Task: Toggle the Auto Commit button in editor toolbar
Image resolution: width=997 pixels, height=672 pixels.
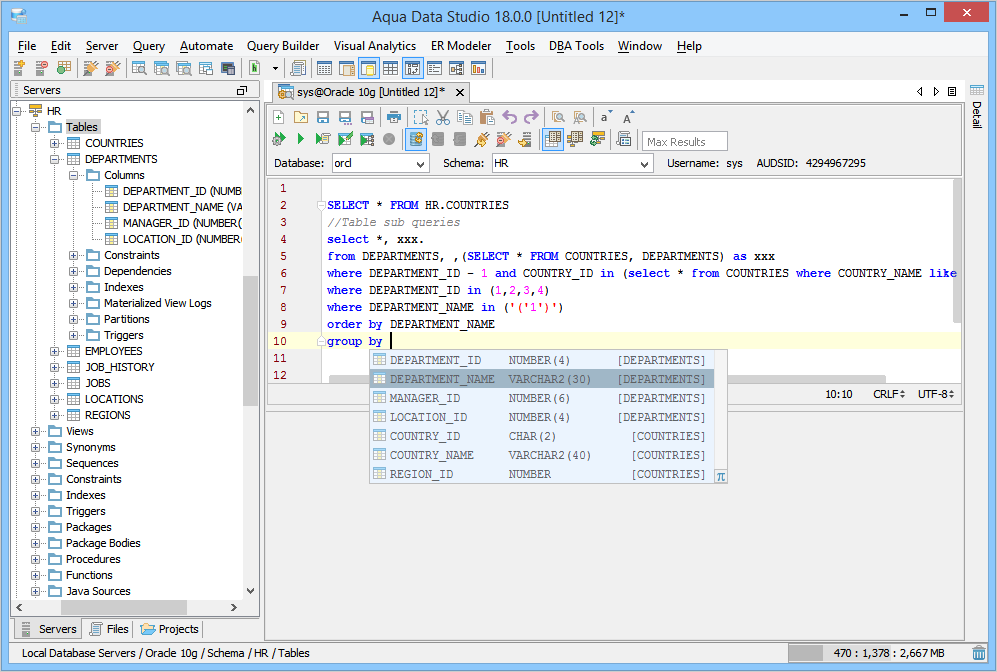Action: (416, 139)
